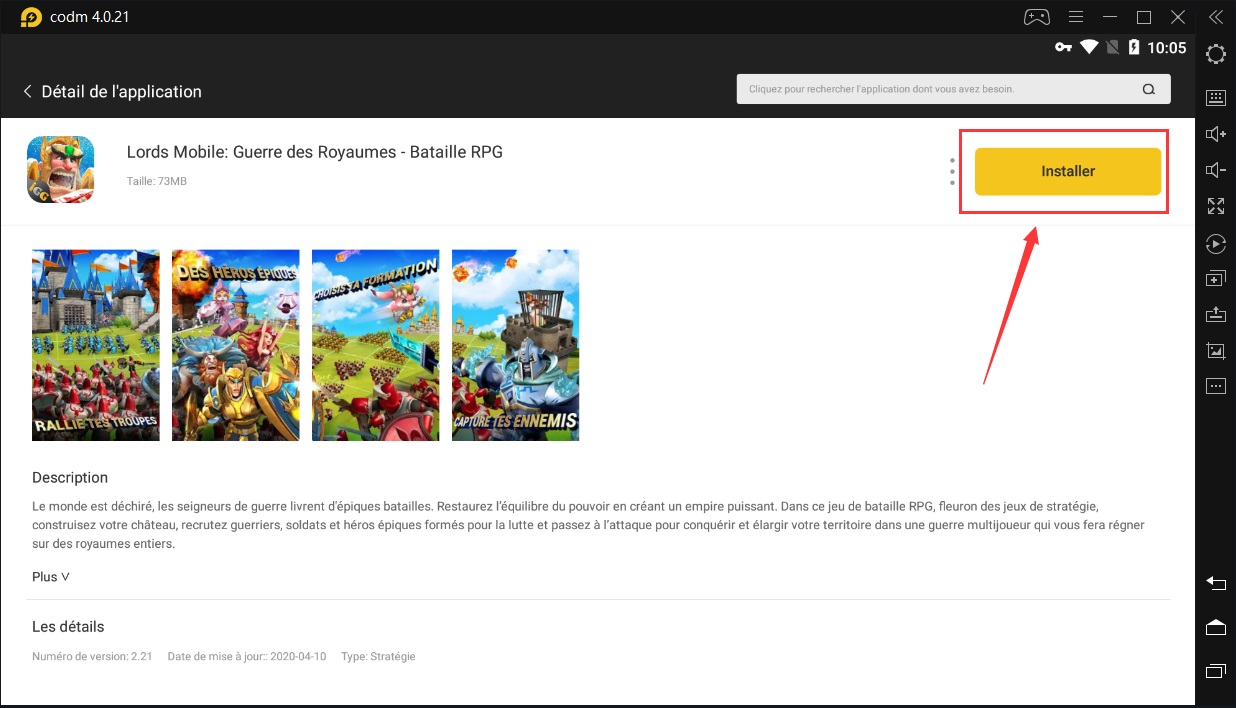The width and height of the screenshot is (1236, 708).
Task: Create a new emulator instance
Action: pyautogui.click(x=1215, y=278)
